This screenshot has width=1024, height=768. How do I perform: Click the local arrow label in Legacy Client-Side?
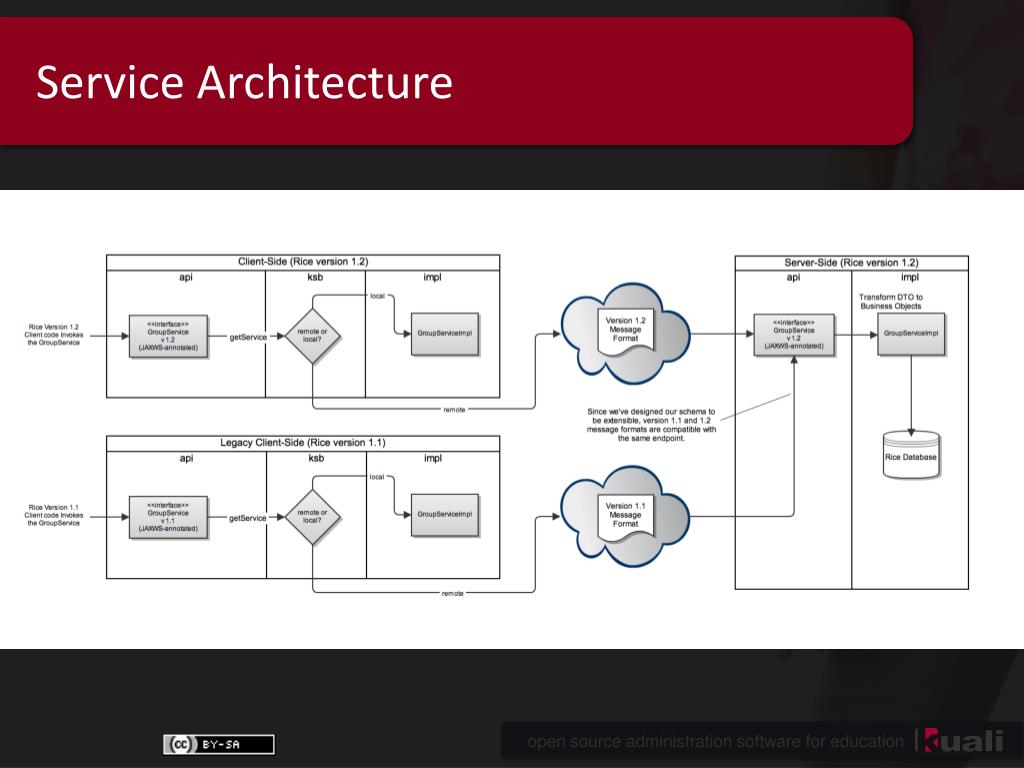pyautogui.click(x=377, y=477)
